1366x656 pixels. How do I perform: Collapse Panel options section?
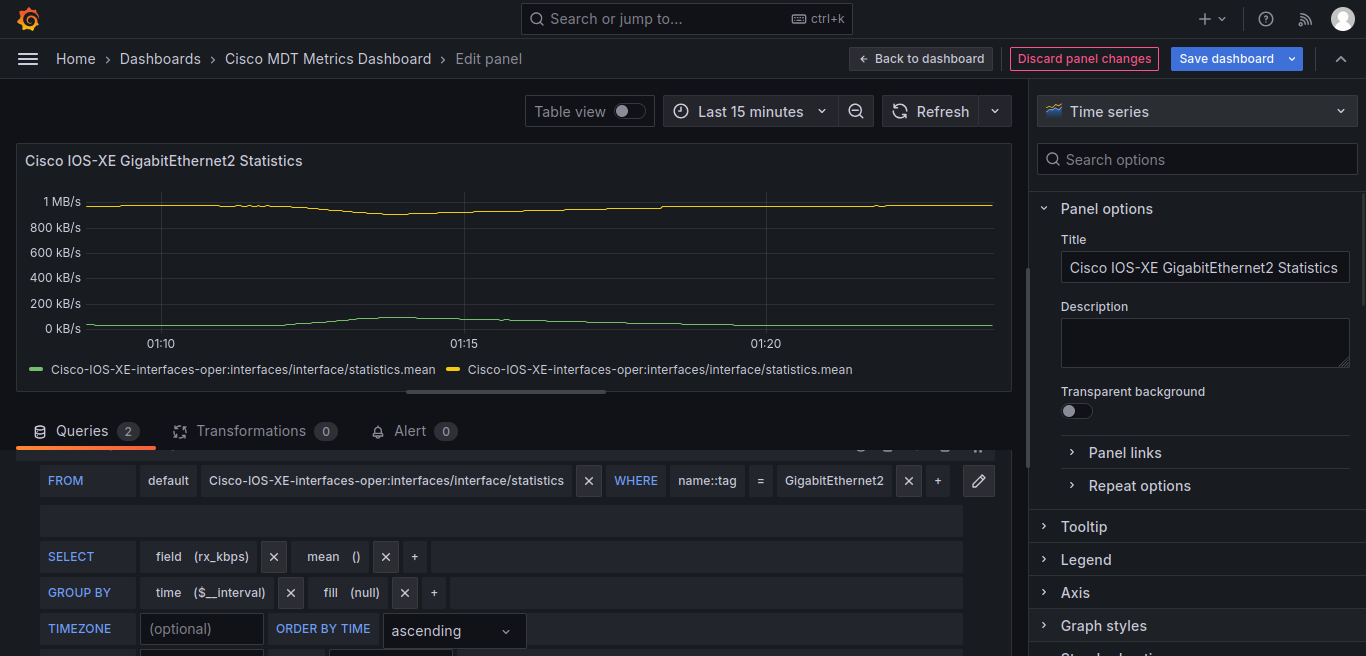1107,209
